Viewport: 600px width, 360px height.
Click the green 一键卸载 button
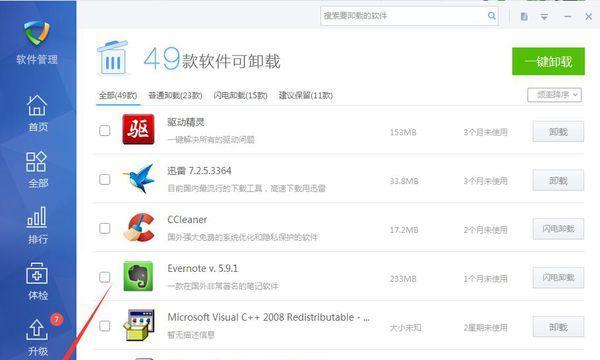pos(548,61)
